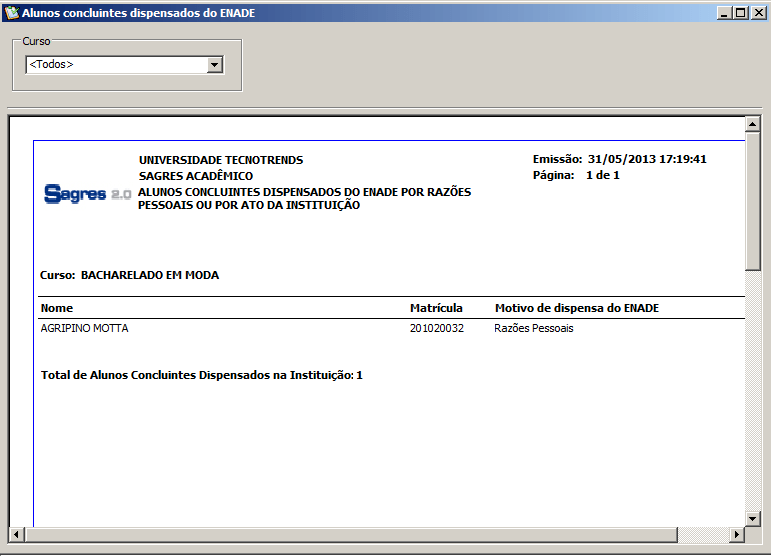The height and width of the screenshot is (556, 772).
Task: Click the SAGRES ACADÊMICO heading
Action: pyautogui.click(x=196, y=176)
